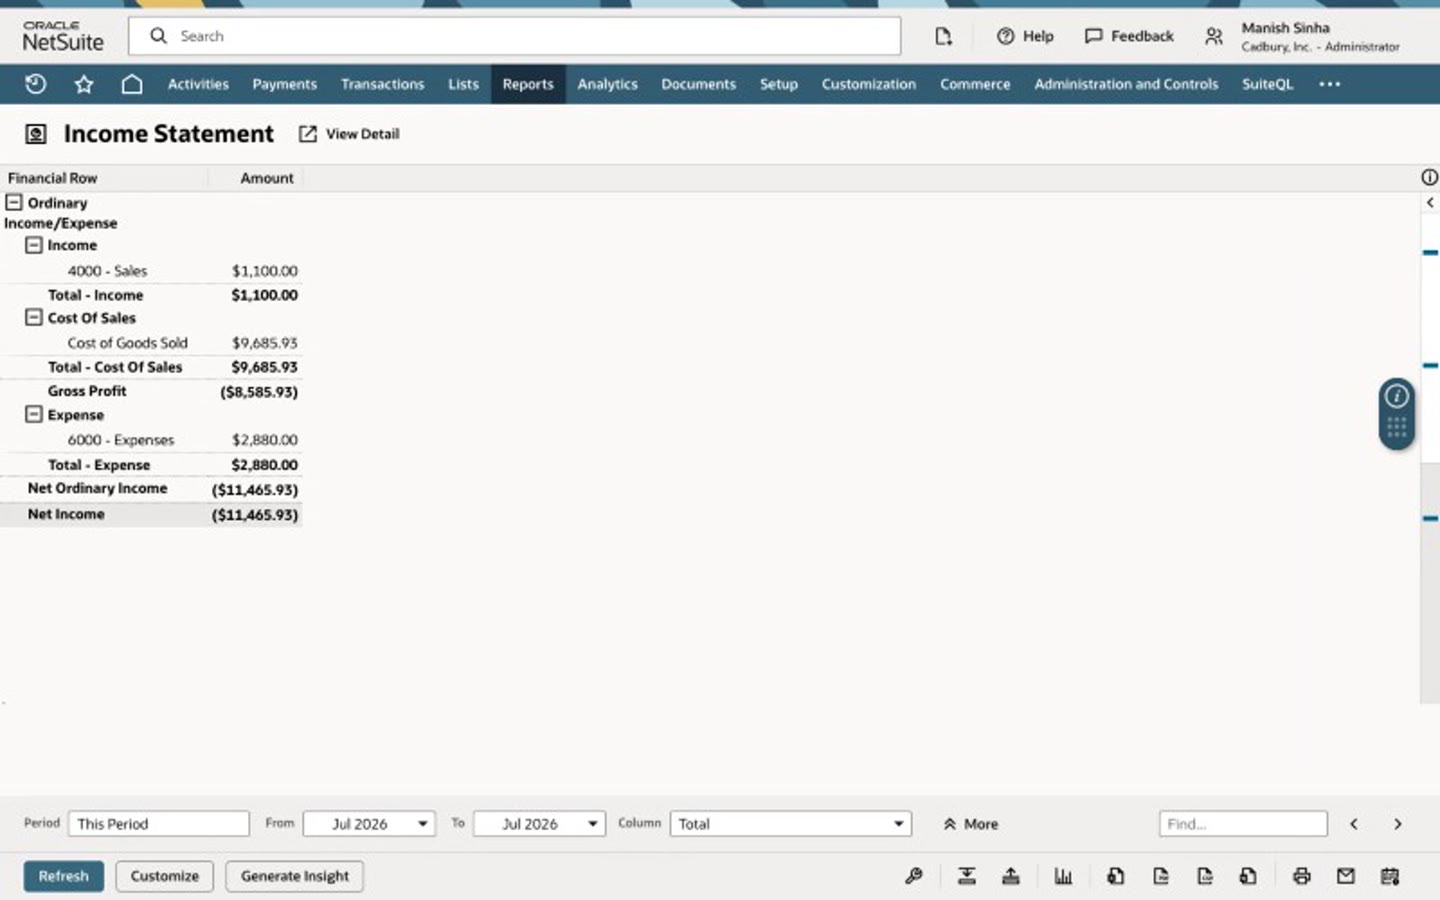1440x900 pixels.
Task: Collapse the Income section
Action: (34, 245)
